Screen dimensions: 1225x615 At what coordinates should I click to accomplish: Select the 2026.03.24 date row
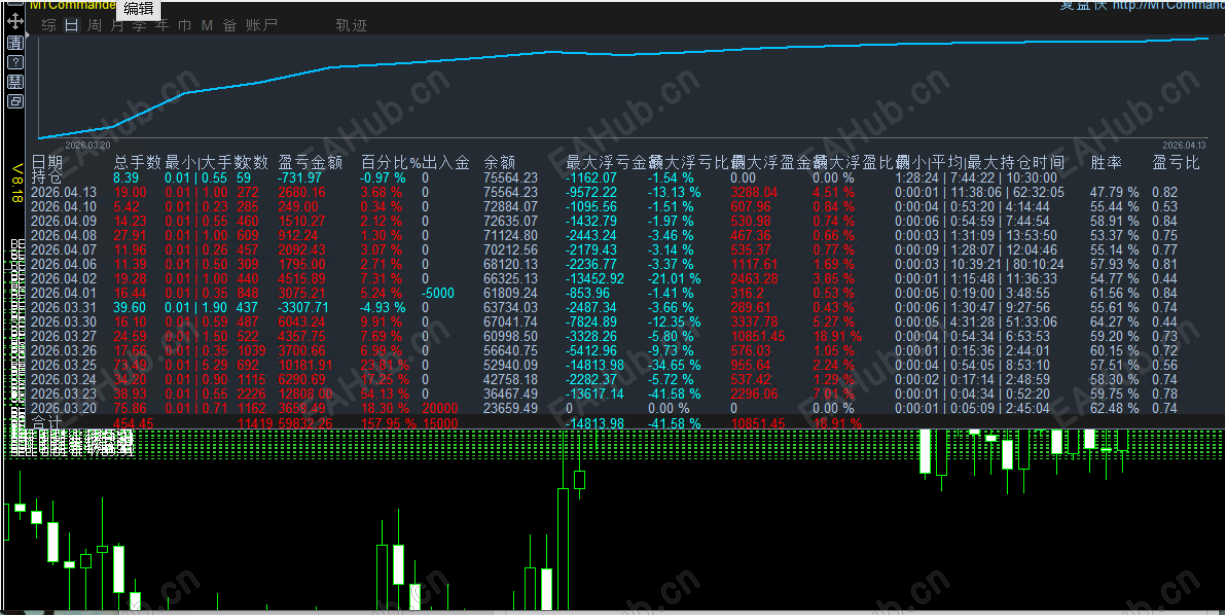[64, 380]
